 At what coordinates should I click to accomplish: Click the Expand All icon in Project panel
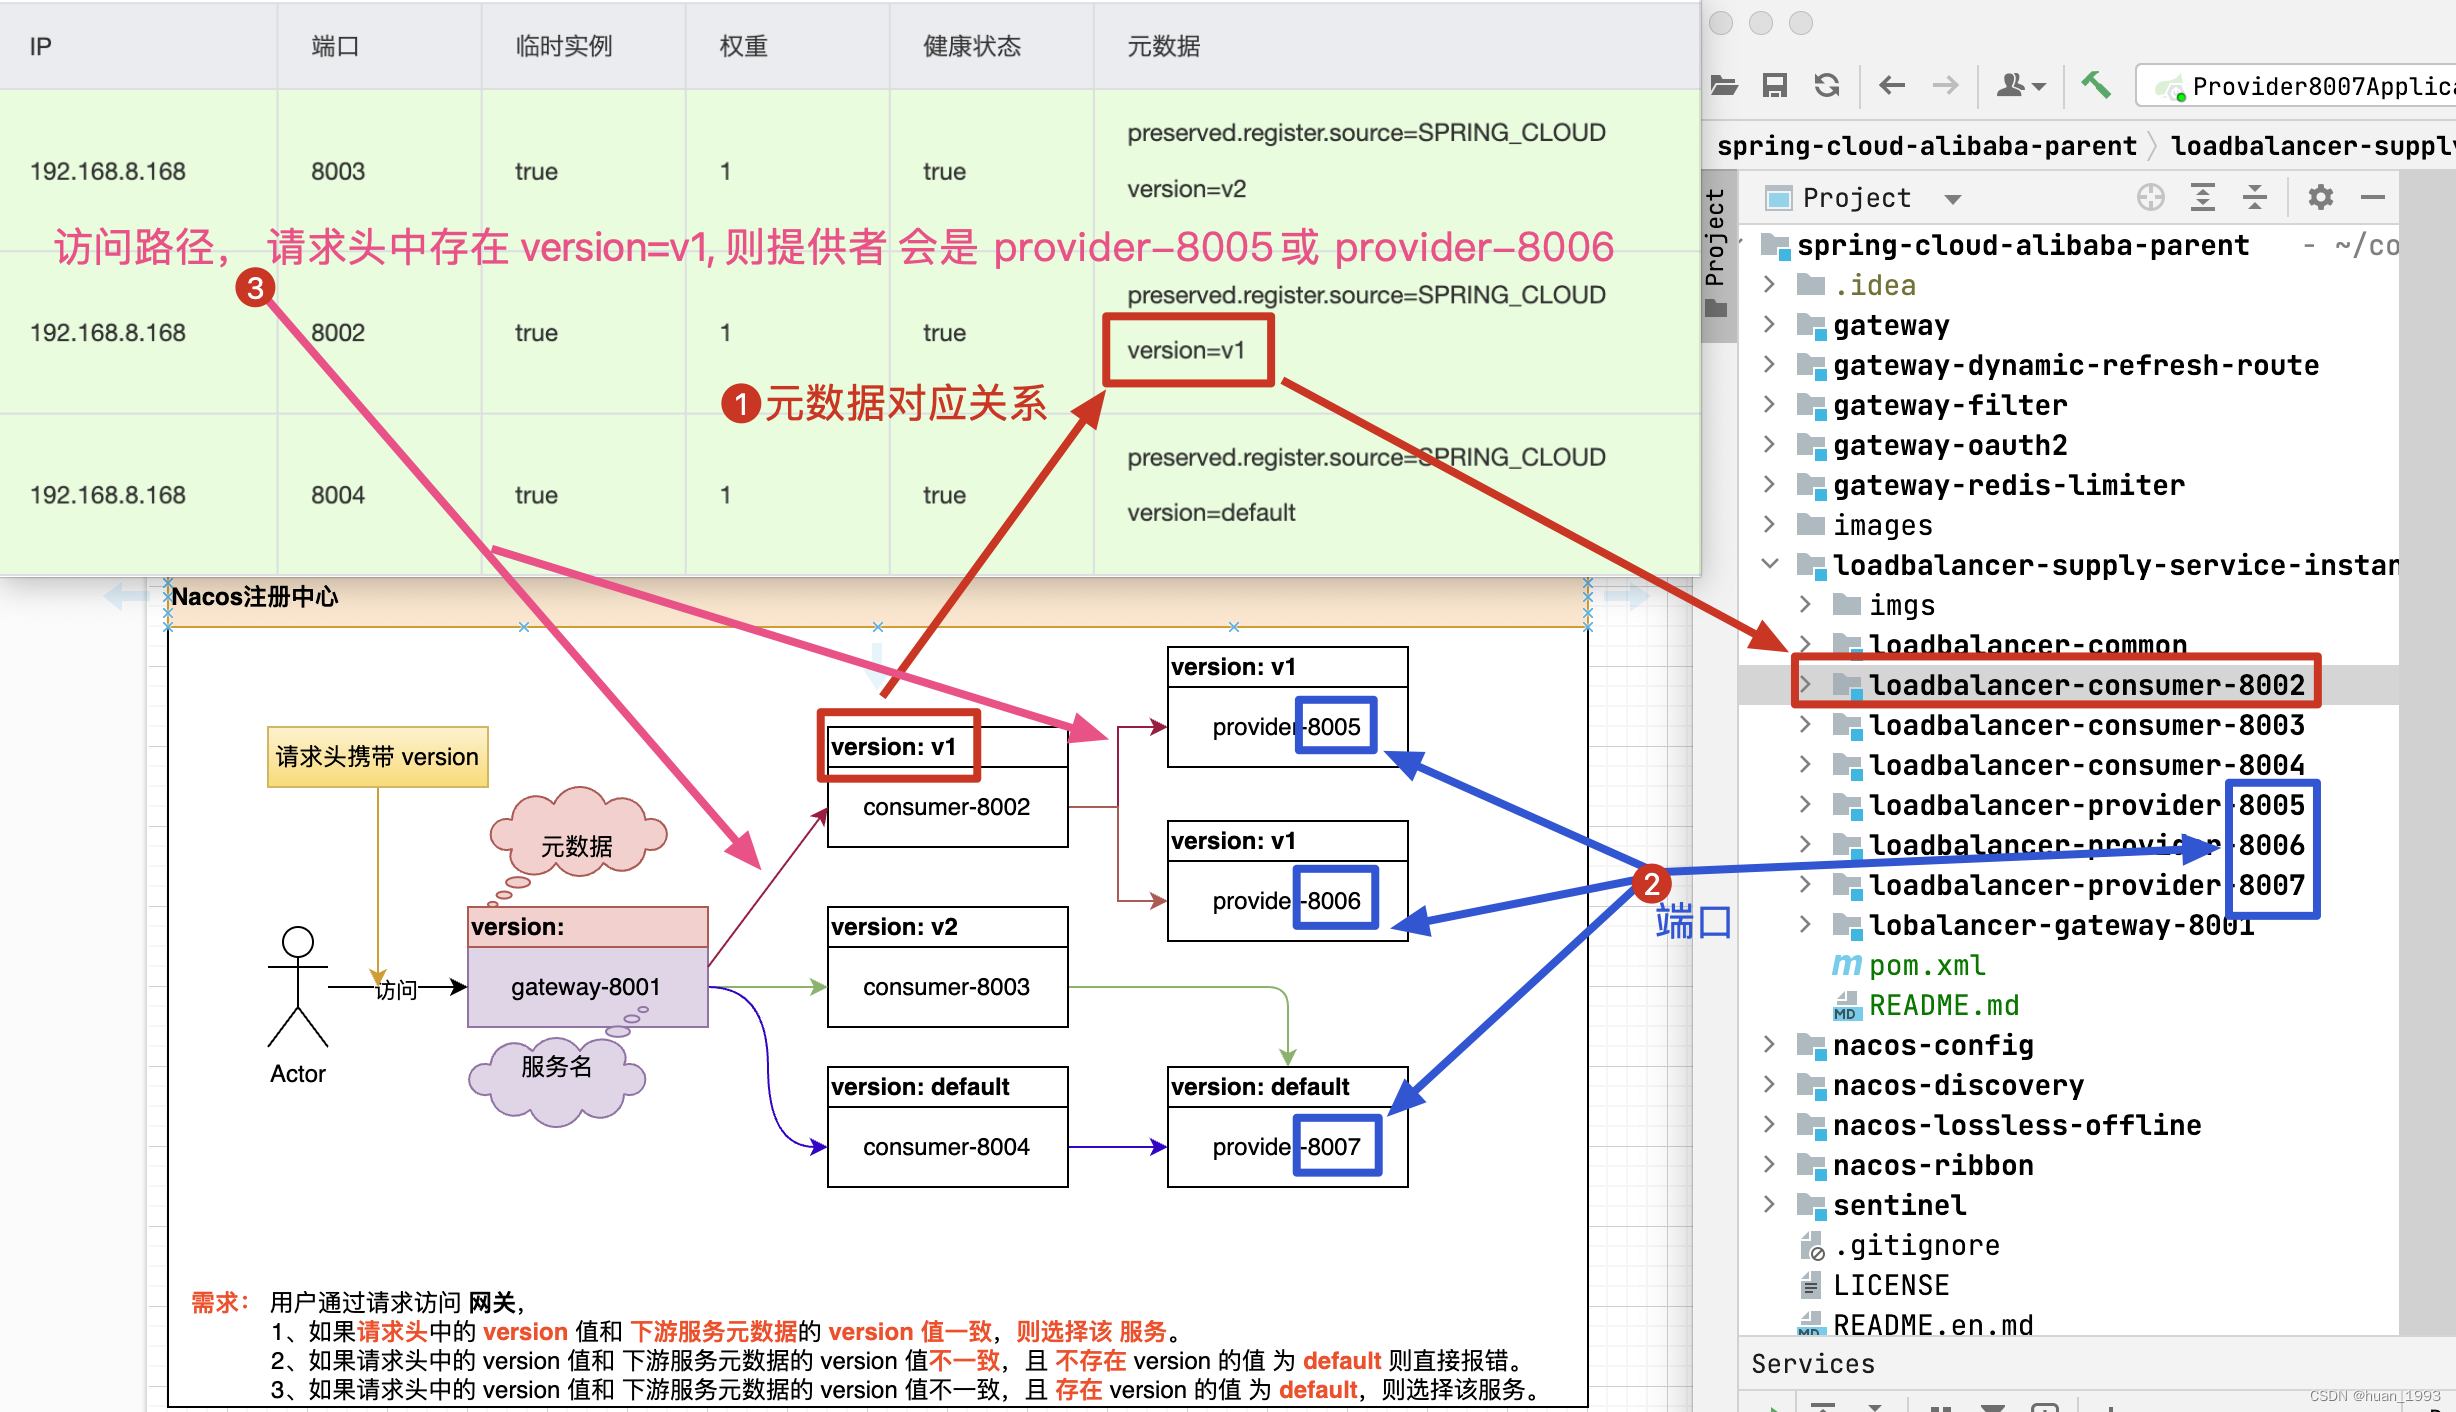point(2203,198)
